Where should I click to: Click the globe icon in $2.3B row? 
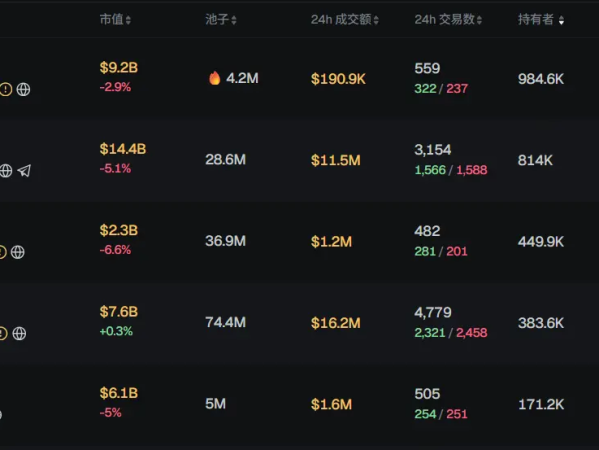point(18,252)
